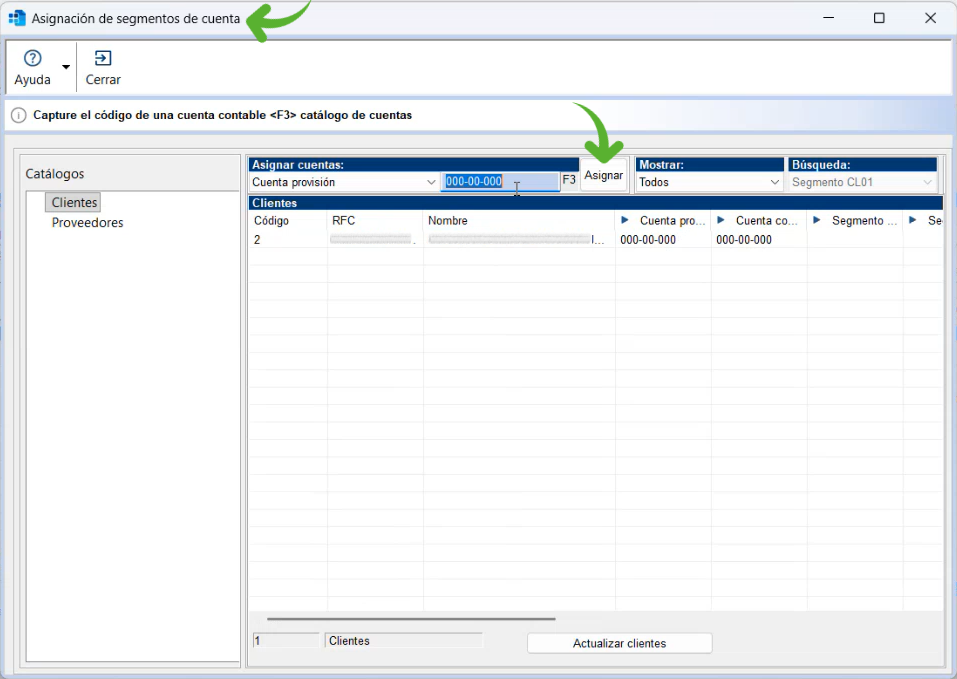Click the horizontal scrollbar below the grid
957x679 pixels.
pyautogui.click(x=410, y=619)
